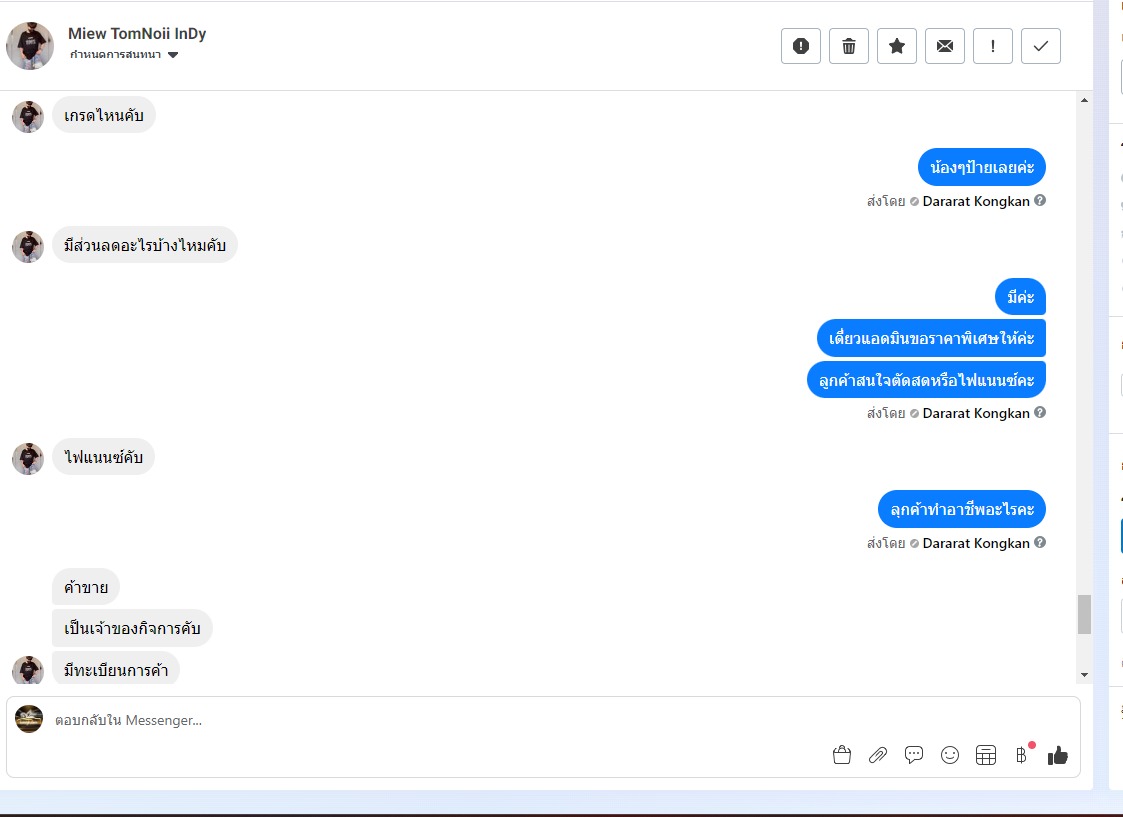Attach a file with paperclip icon
The width and height of the screenshot is (1123, 817).
[878, 755]
